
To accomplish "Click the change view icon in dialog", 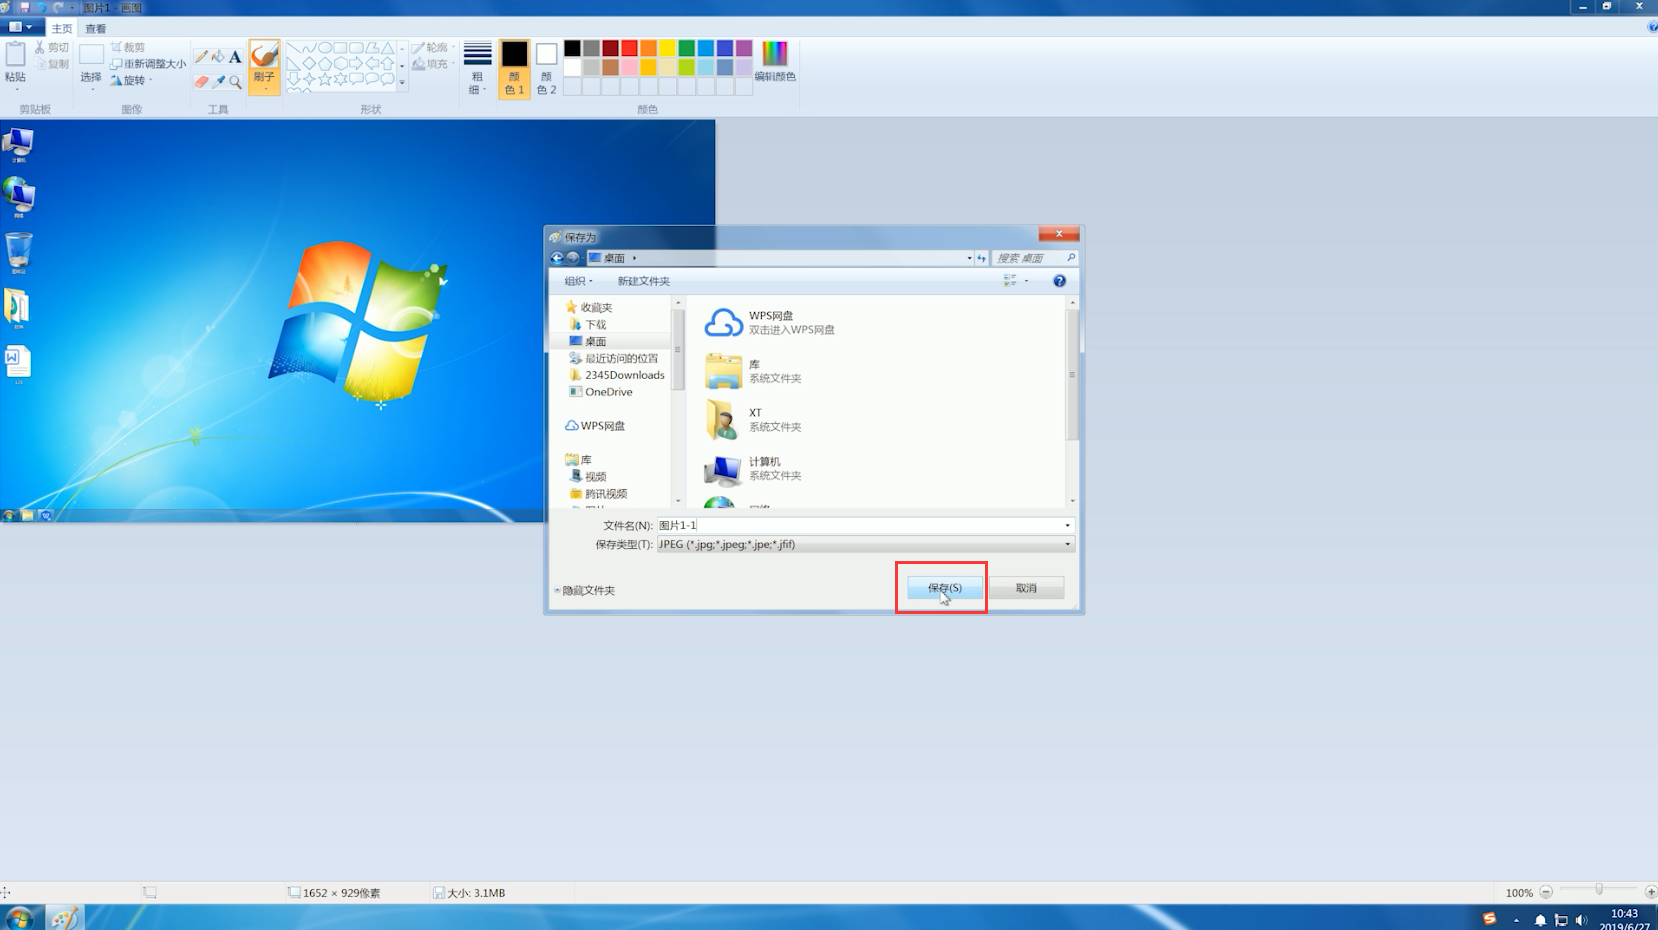I will 1010,281.
